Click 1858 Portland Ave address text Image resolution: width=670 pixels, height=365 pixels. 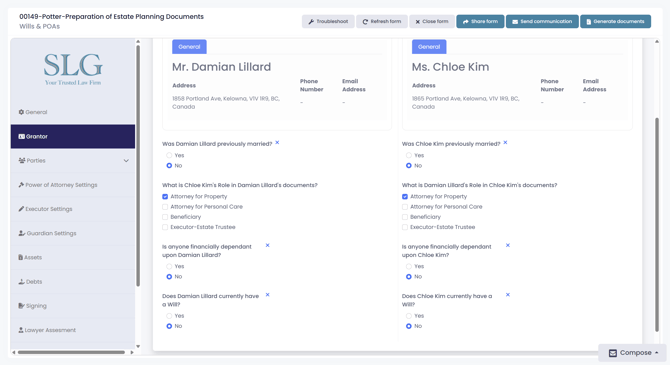[x=226, y=103]
